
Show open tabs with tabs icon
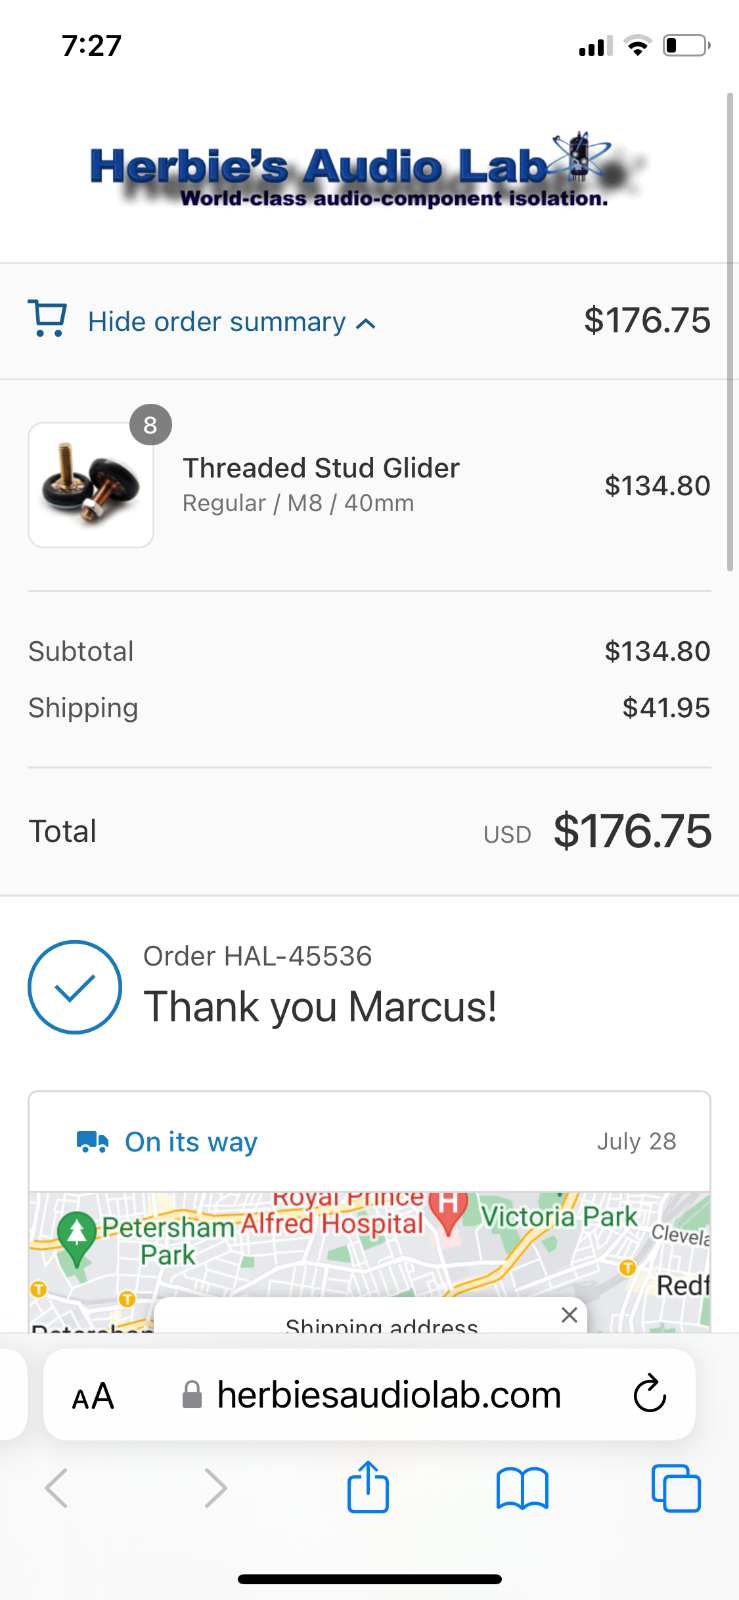tap(676, 1488)
